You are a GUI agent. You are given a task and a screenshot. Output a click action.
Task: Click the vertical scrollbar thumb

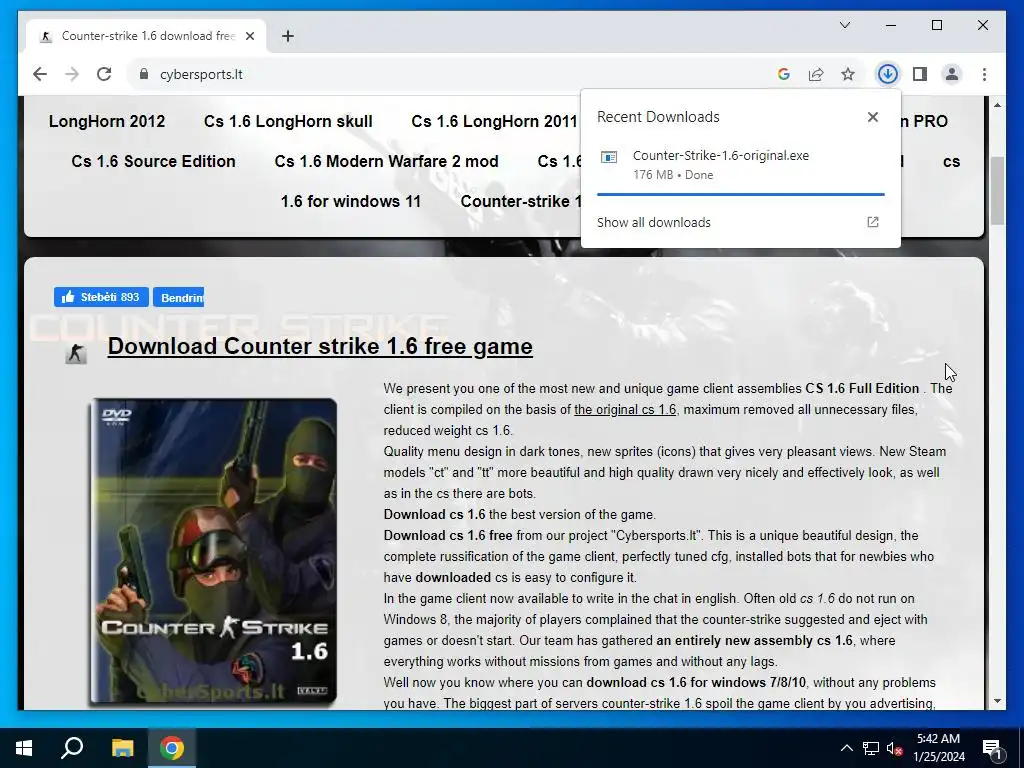[997, 191]
